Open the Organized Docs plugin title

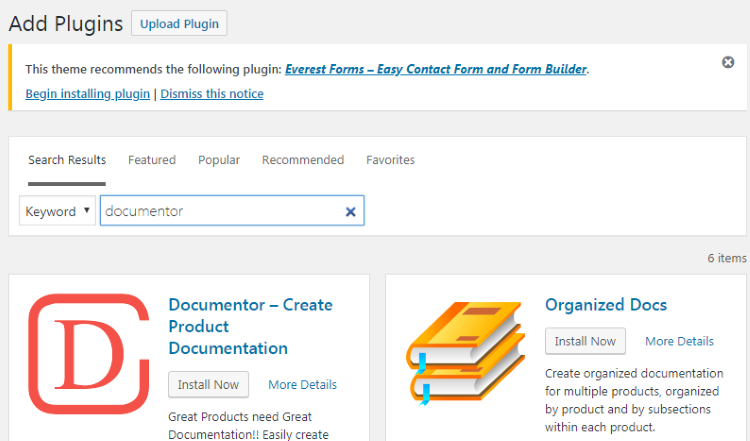[606, 305]
